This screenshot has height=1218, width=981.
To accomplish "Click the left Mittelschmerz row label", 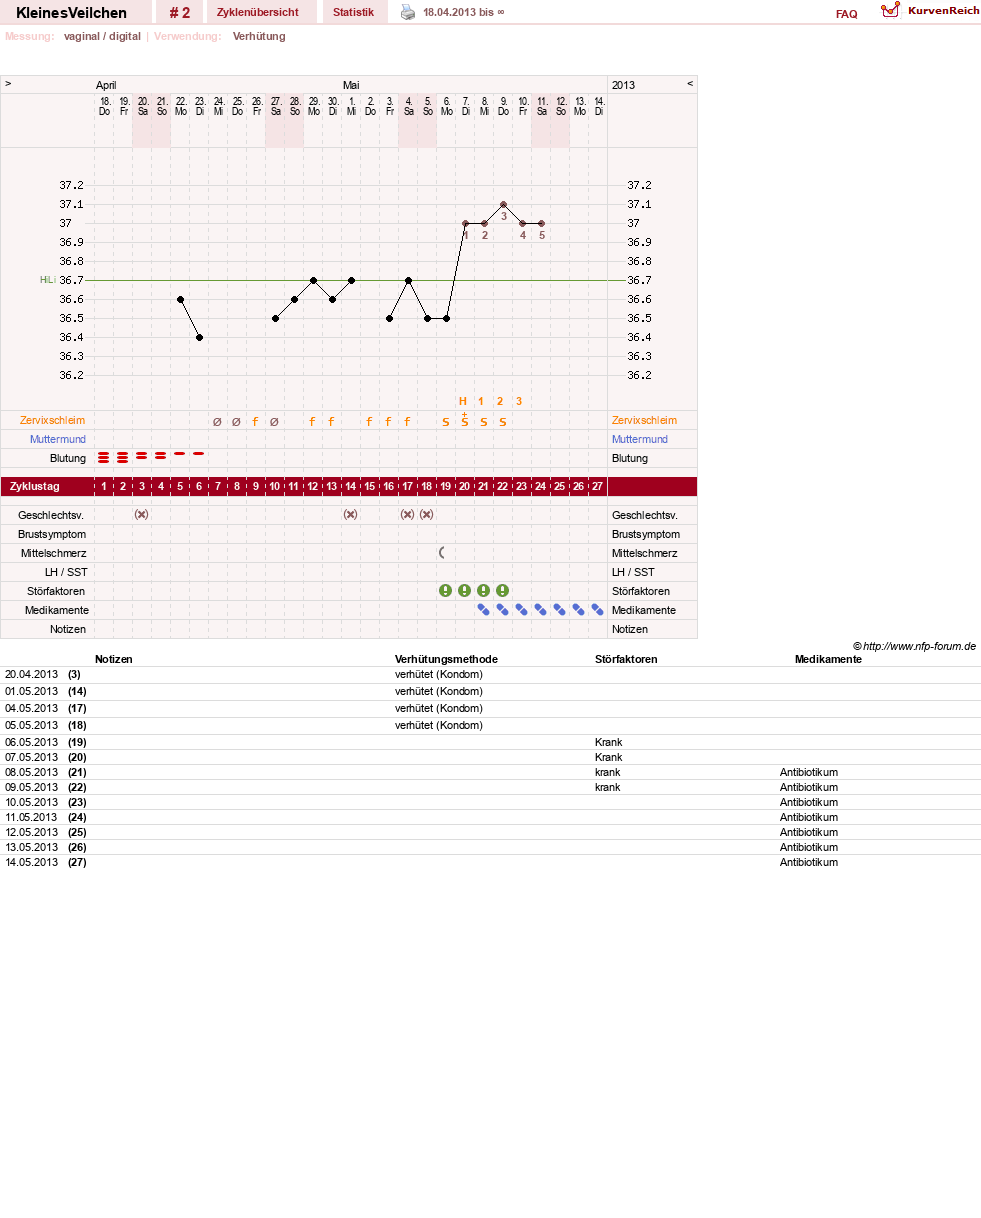I will (54, 553).
